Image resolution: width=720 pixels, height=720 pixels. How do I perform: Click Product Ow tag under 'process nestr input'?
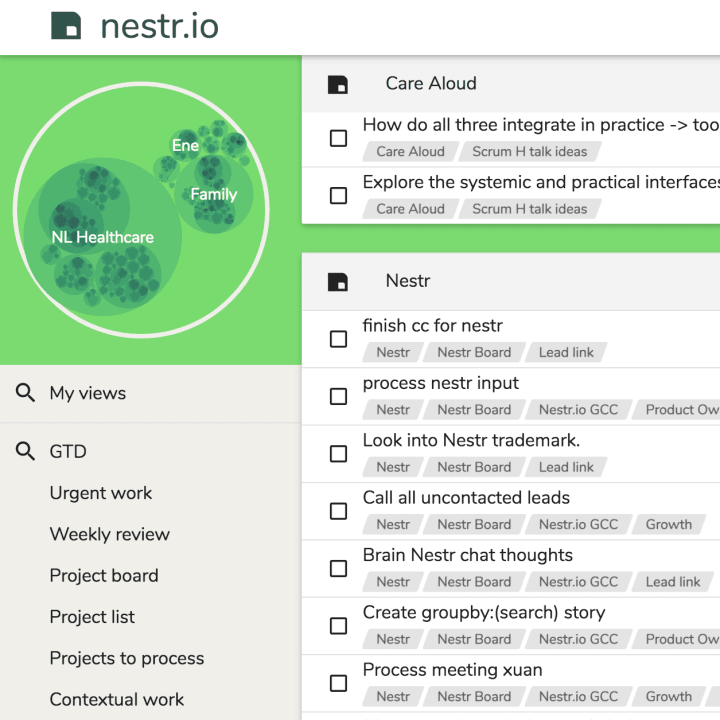click(676, 410)
